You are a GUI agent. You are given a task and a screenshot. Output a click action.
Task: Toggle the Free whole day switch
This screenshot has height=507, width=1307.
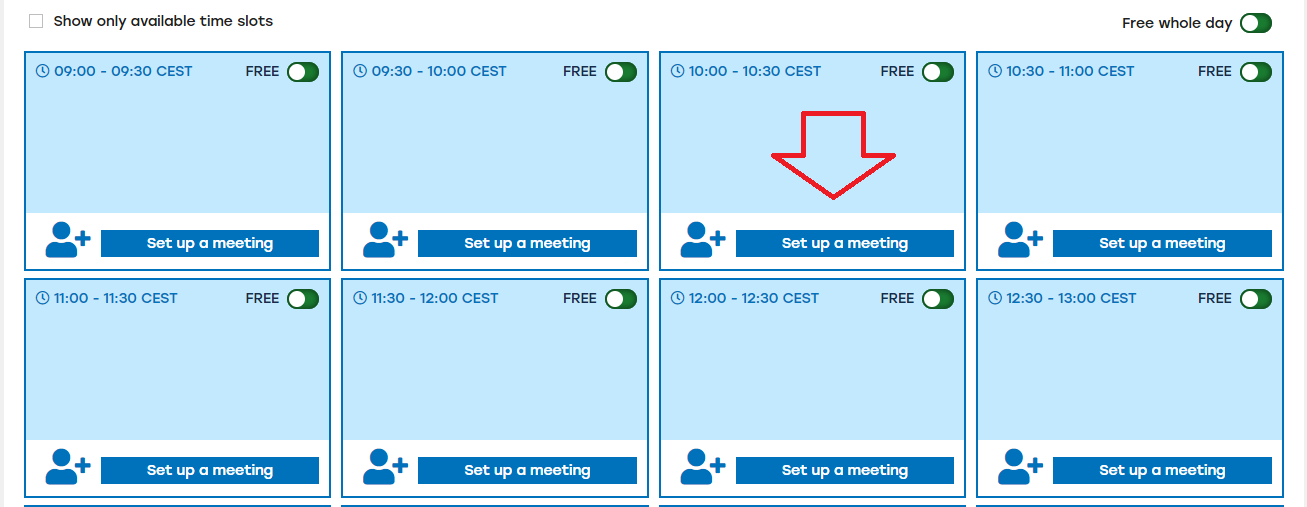(x=1256, y=23)
